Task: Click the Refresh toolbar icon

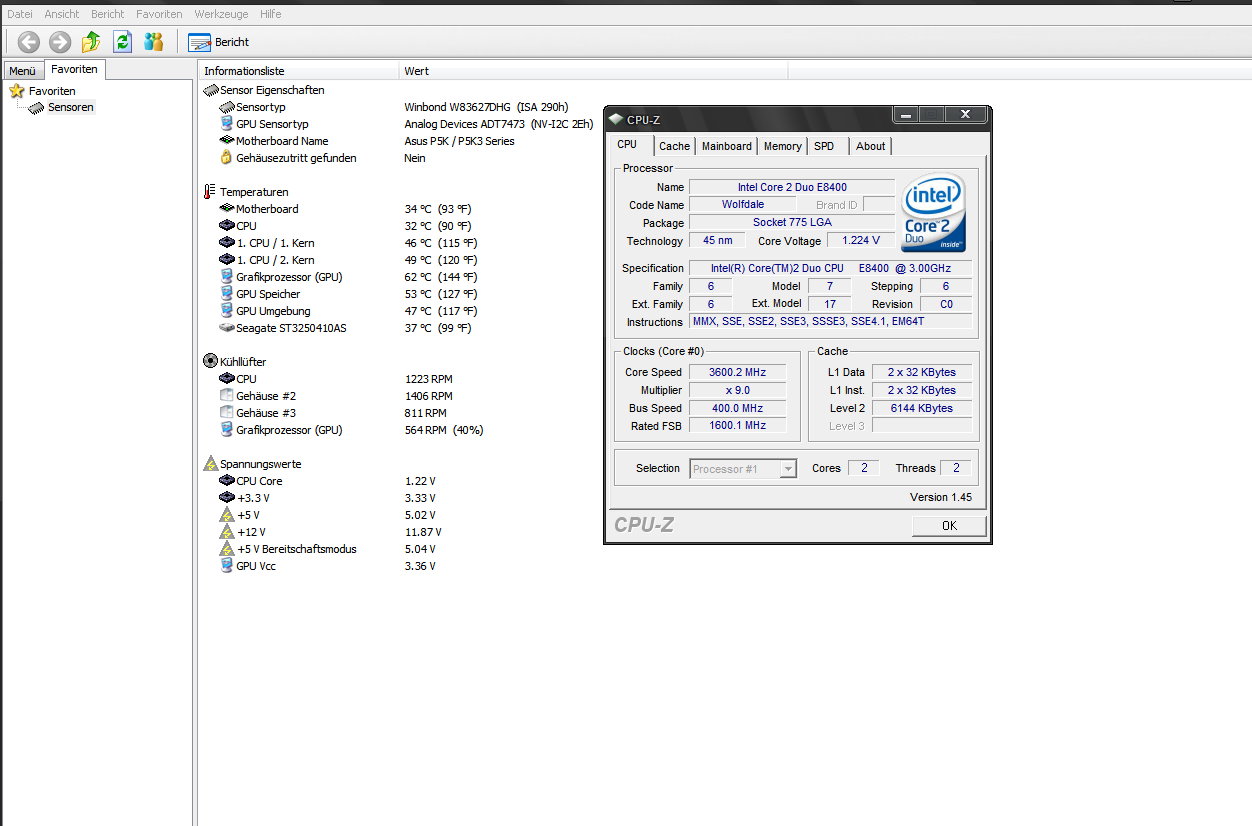Action: click(122, 42)
